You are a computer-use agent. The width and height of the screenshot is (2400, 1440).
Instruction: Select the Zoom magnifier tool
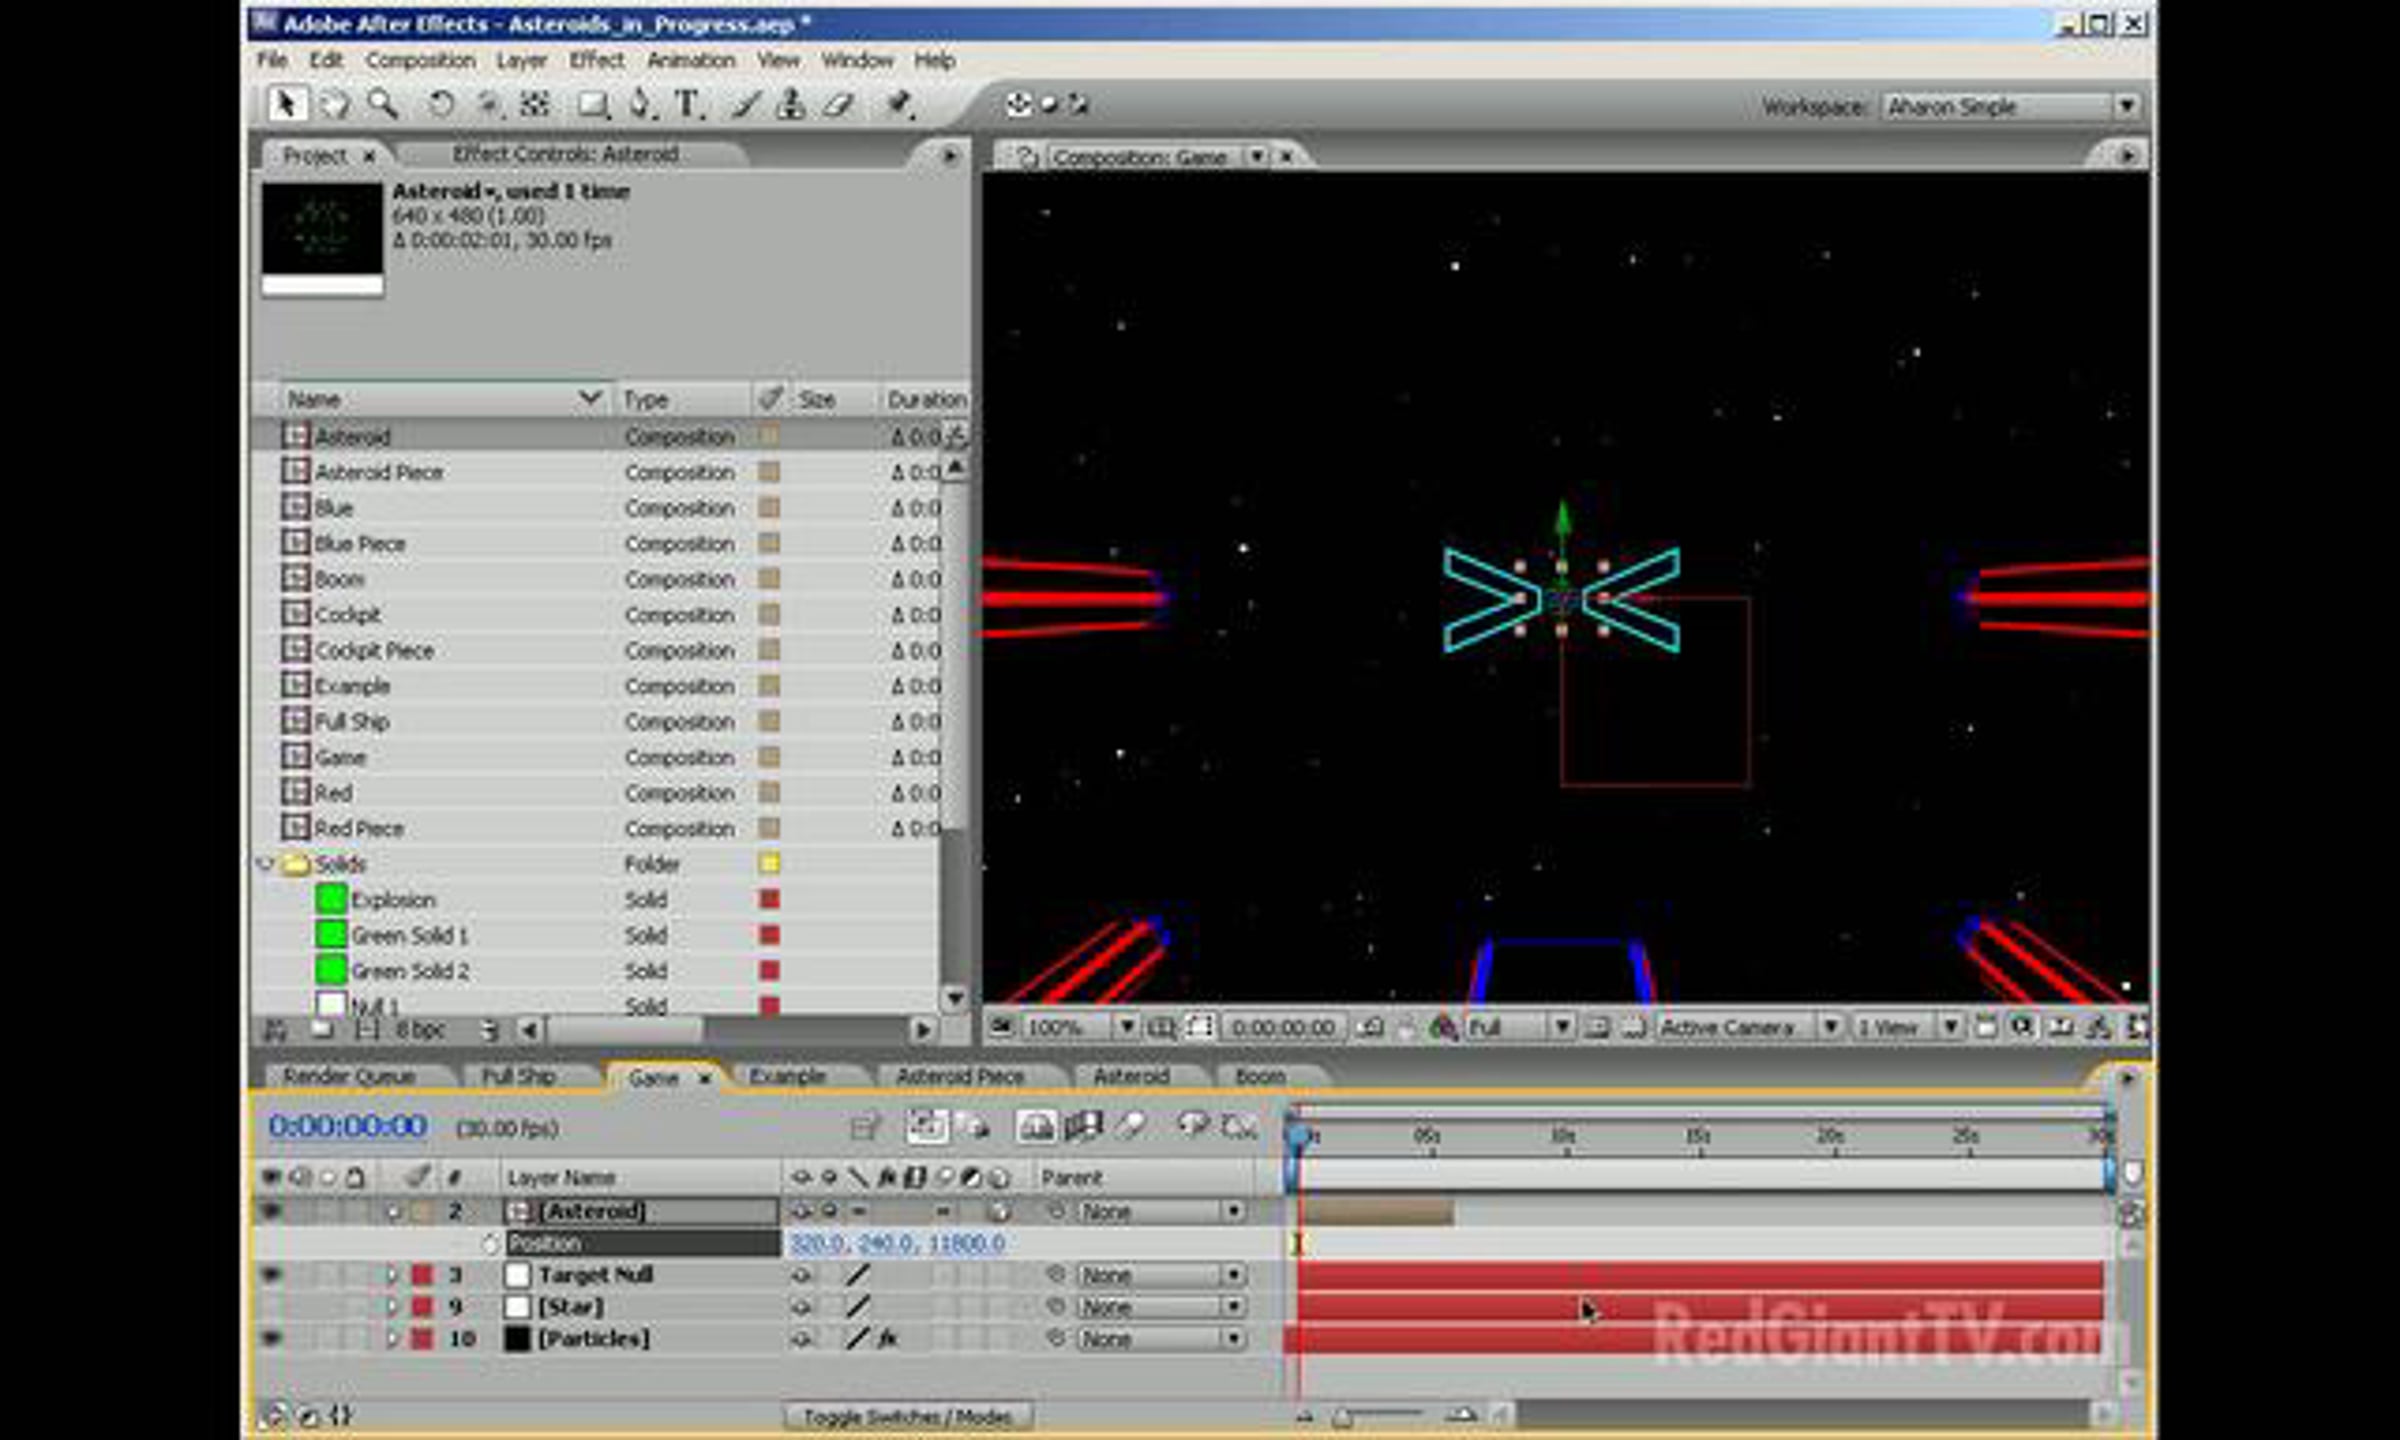(x=382, y=104)
